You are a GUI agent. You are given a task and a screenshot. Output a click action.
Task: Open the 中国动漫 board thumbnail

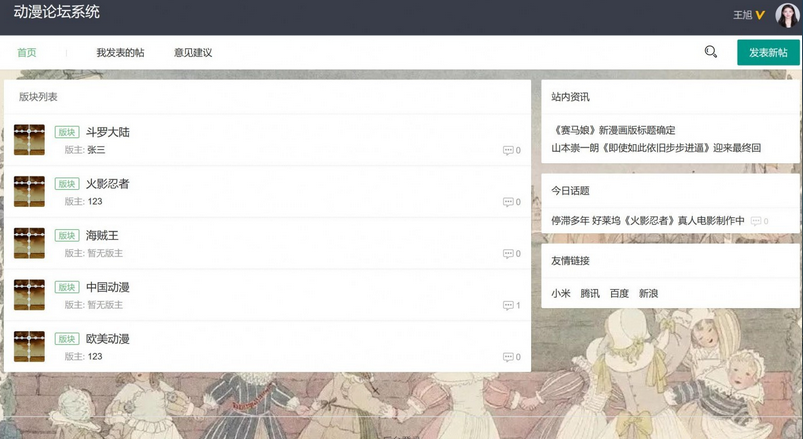[29, 295]
